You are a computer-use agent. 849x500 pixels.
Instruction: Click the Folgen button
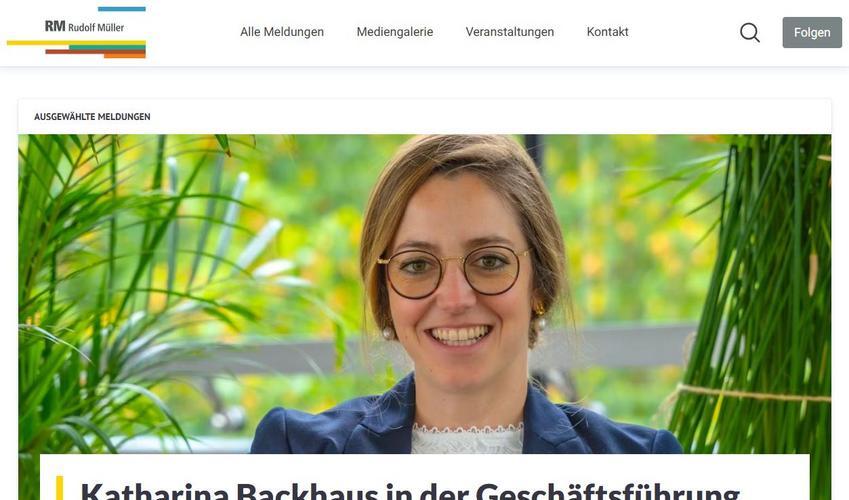pyautogui.click(x=812, y=33)
